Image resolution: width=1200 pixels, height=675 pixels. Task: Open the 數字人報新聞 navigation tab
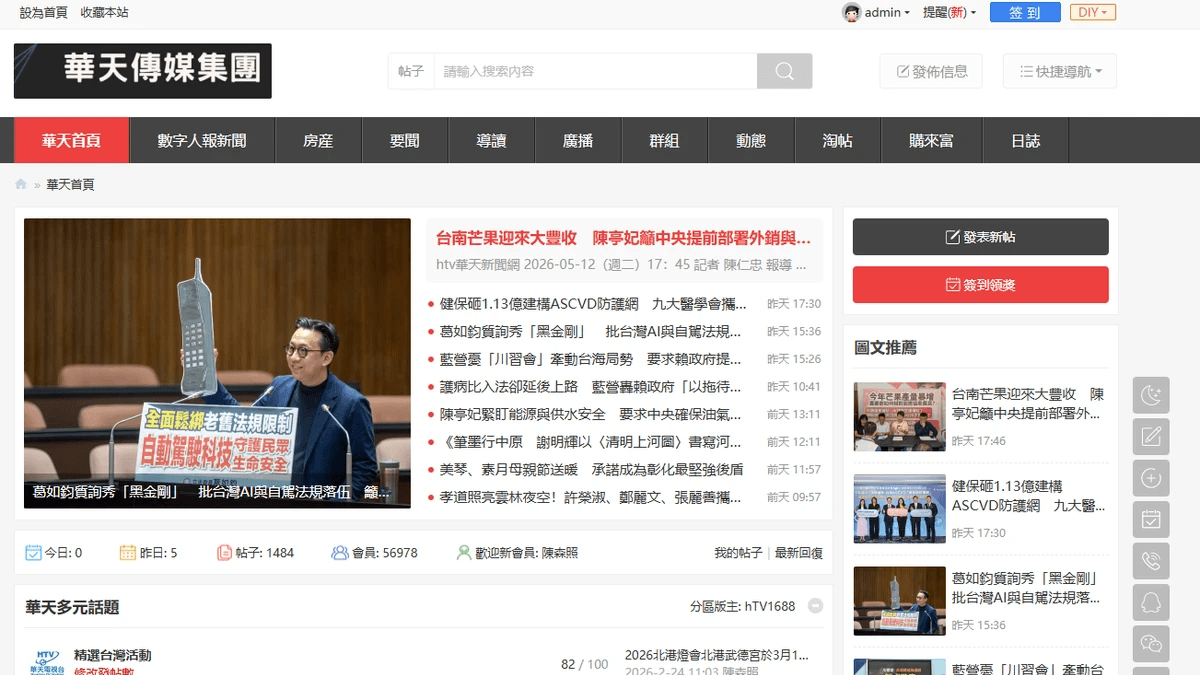(202, 140)
